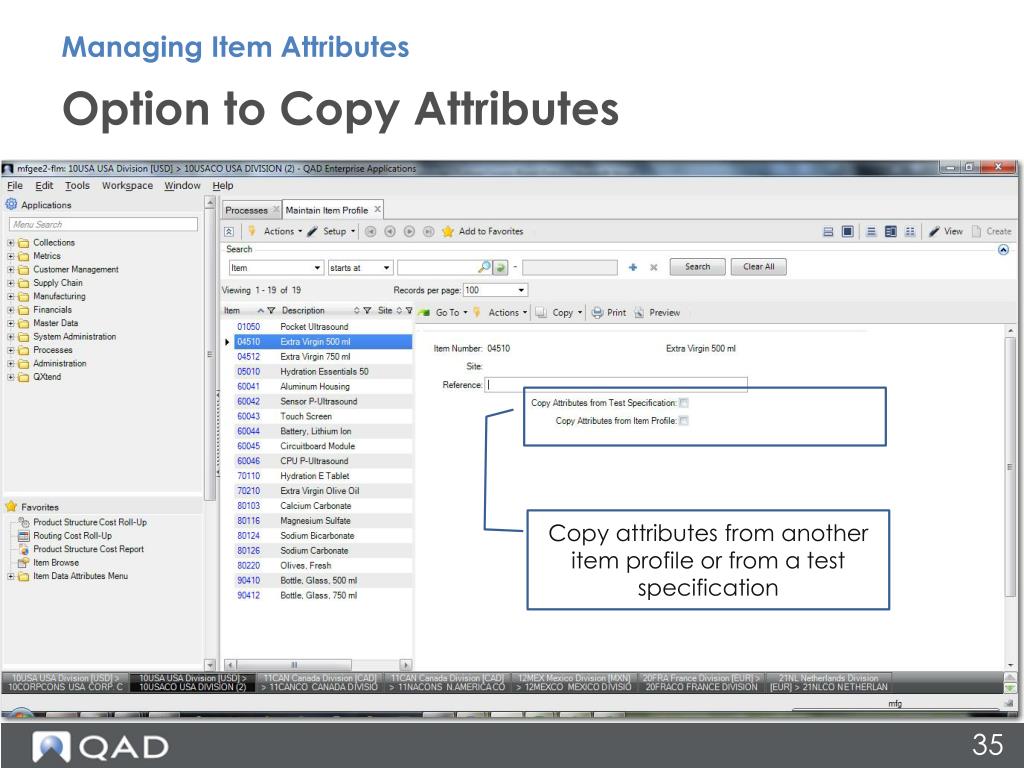1024x768 pixels.
Task: Open the File menu
Action: coord(15,185)
